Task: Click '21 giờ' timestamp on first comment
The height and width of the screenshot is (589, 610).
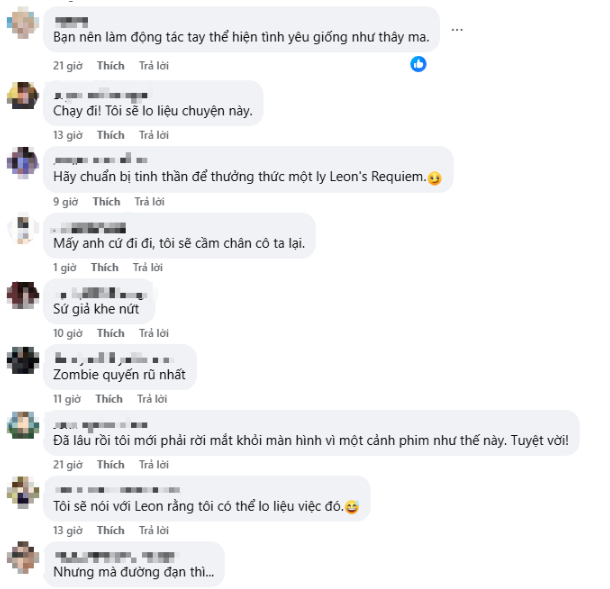Action: click(67, 65)
